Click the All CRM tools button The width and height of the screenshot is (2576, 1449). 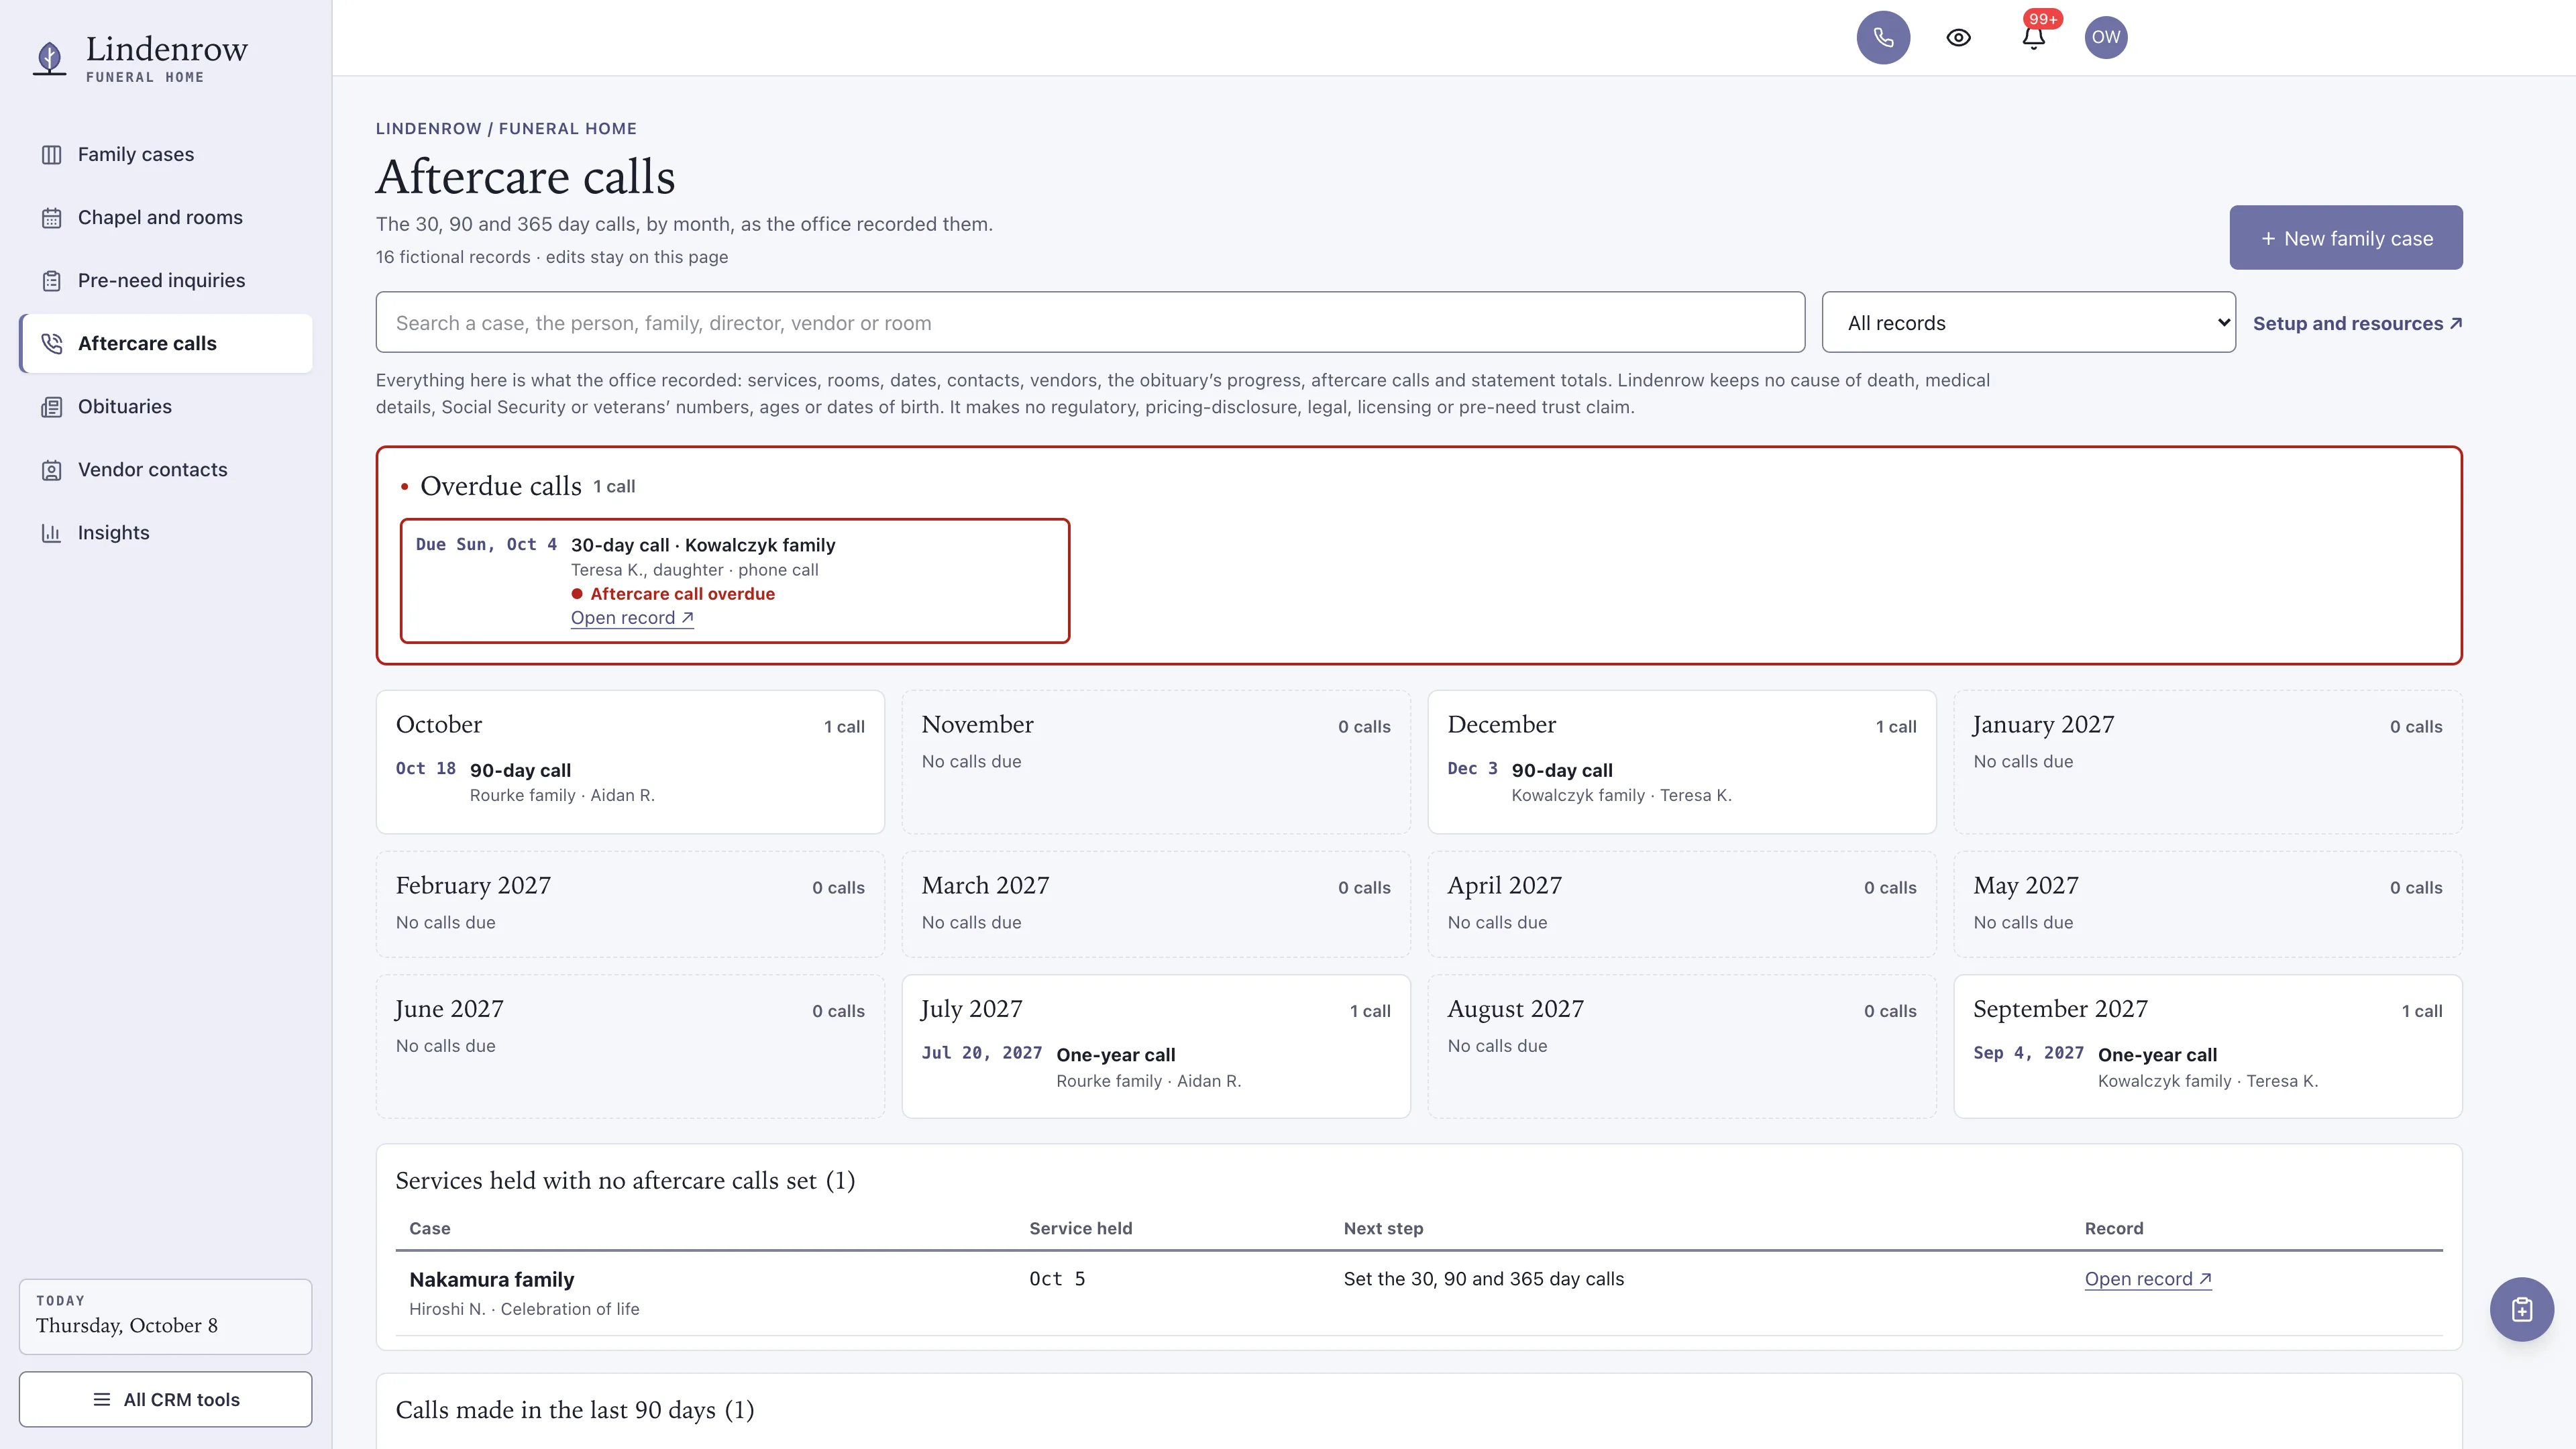pos(166,1399)
